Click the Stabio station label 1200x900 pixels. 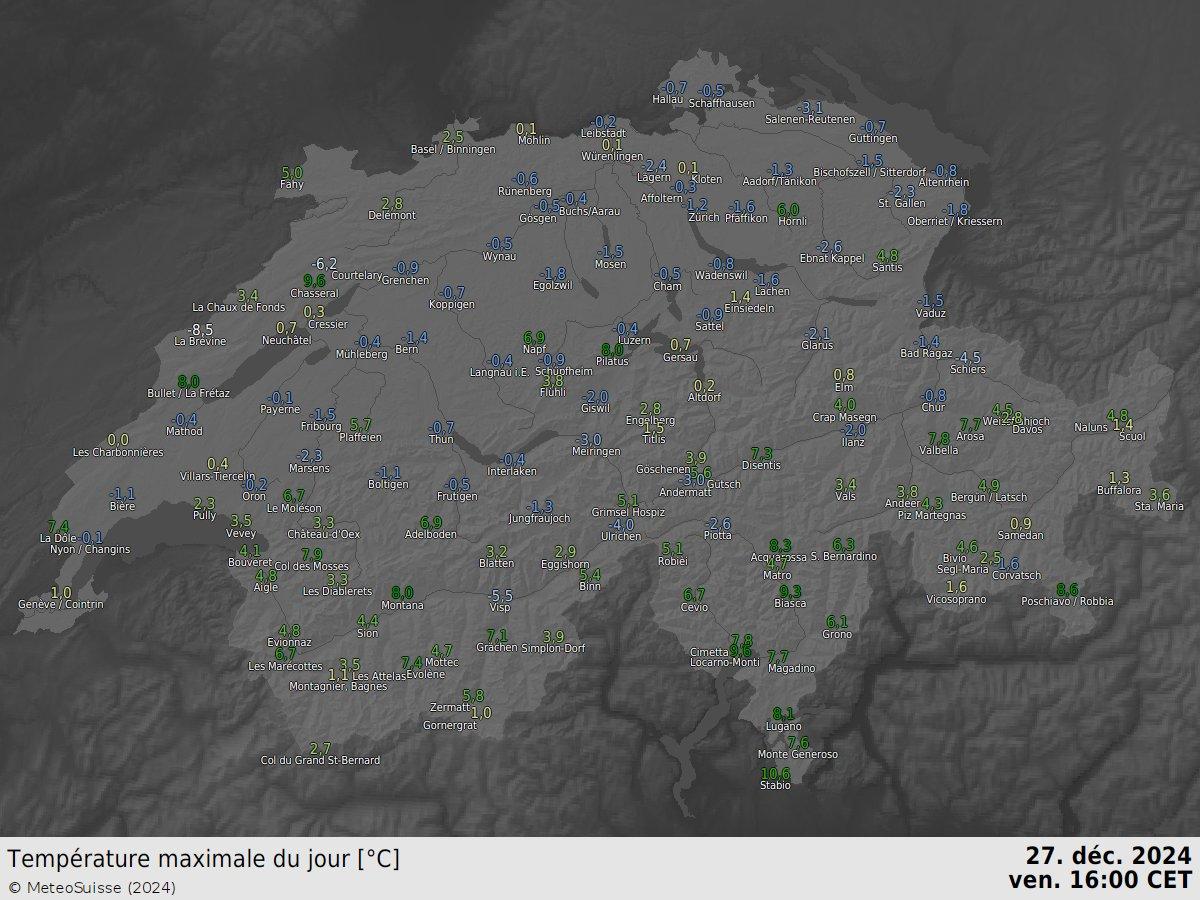(775, 785)
